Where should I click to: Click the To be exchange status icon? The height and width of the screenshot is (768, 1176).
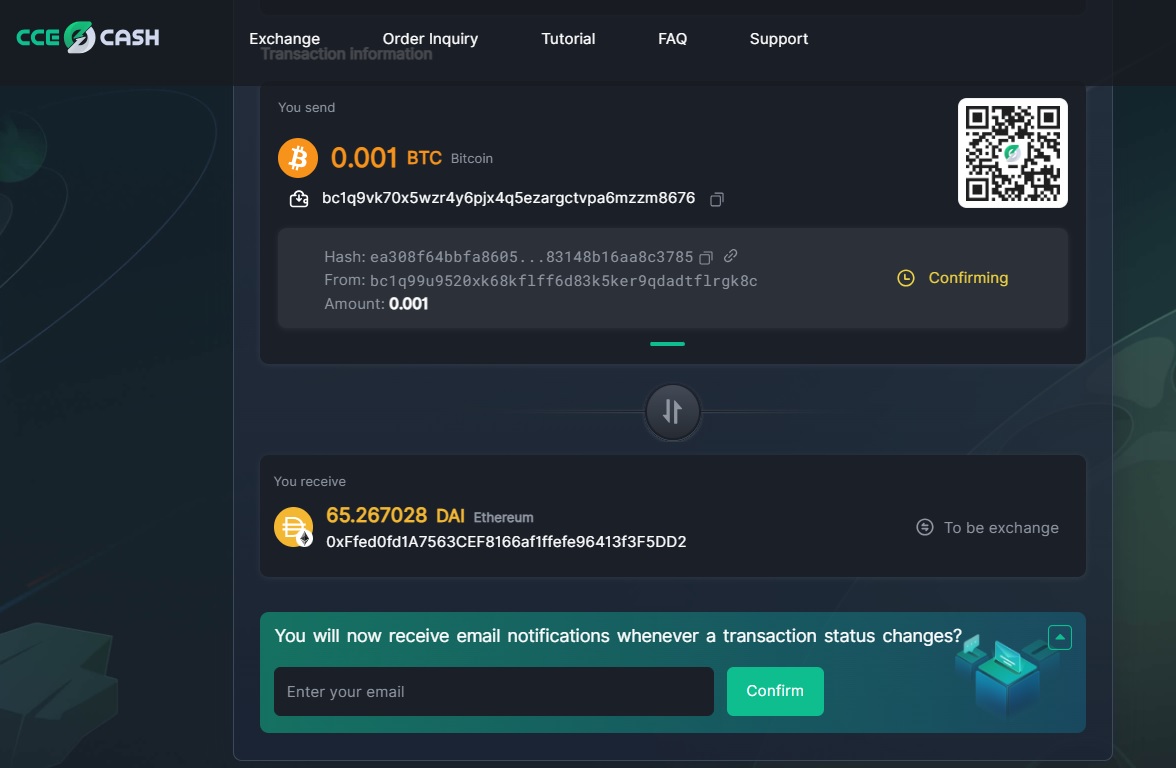925,527
